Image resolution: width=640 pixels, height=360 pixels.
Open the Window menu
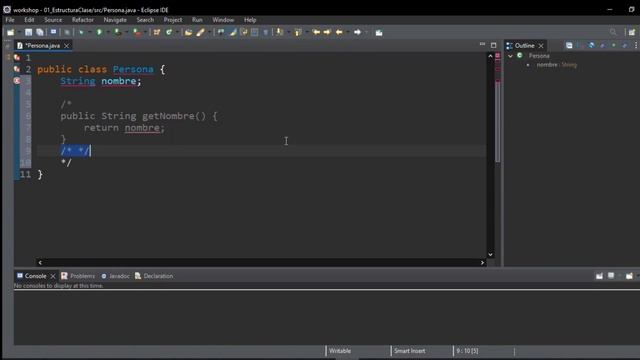click(x=223, y=20)
